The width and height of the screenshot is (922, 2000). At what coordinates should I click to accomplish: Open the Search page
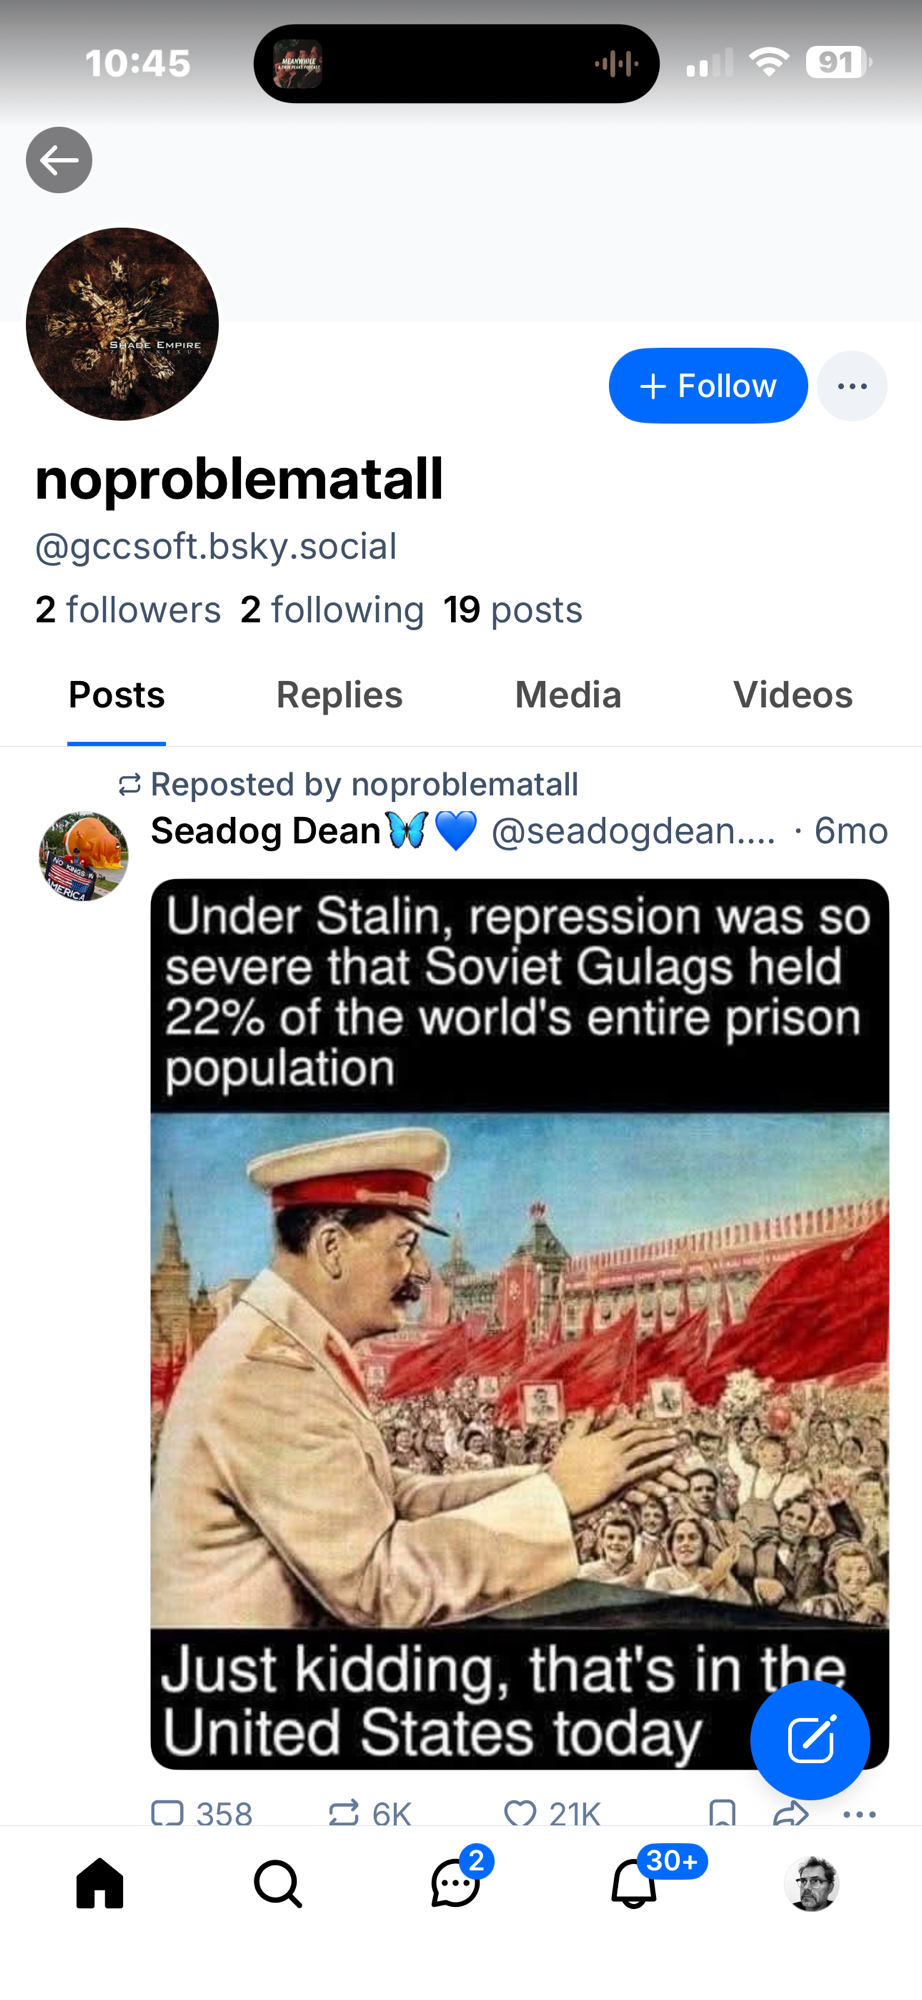278,1884
